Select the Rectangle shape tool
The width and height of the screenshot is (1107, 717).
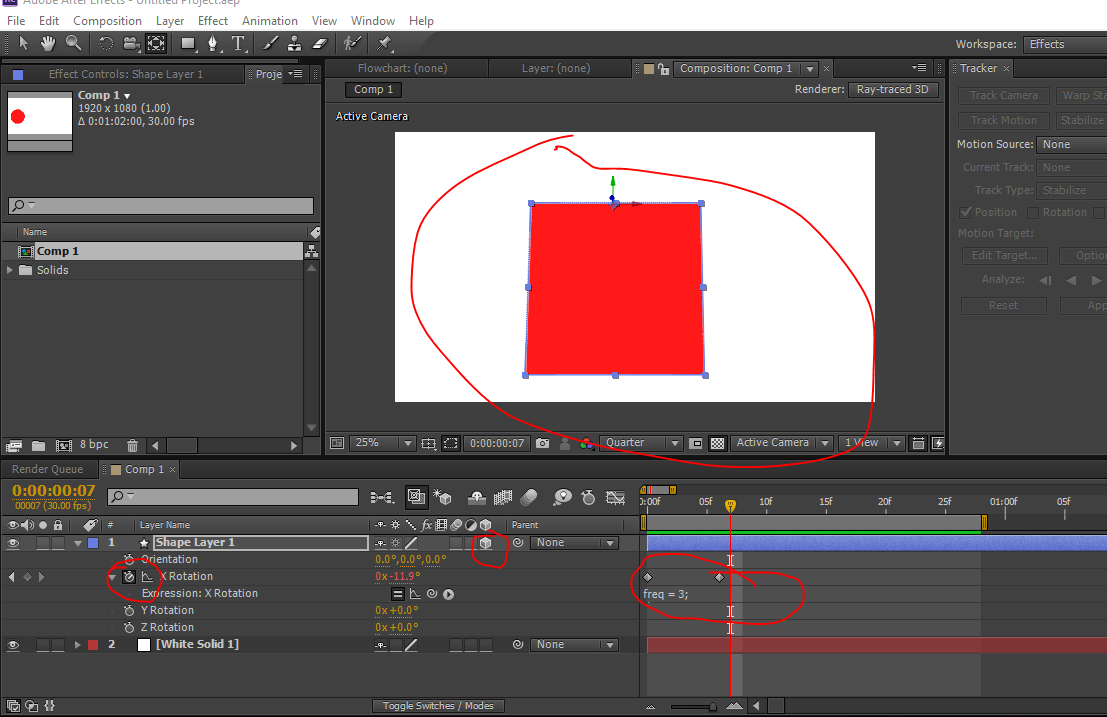[x=188, y=44]
